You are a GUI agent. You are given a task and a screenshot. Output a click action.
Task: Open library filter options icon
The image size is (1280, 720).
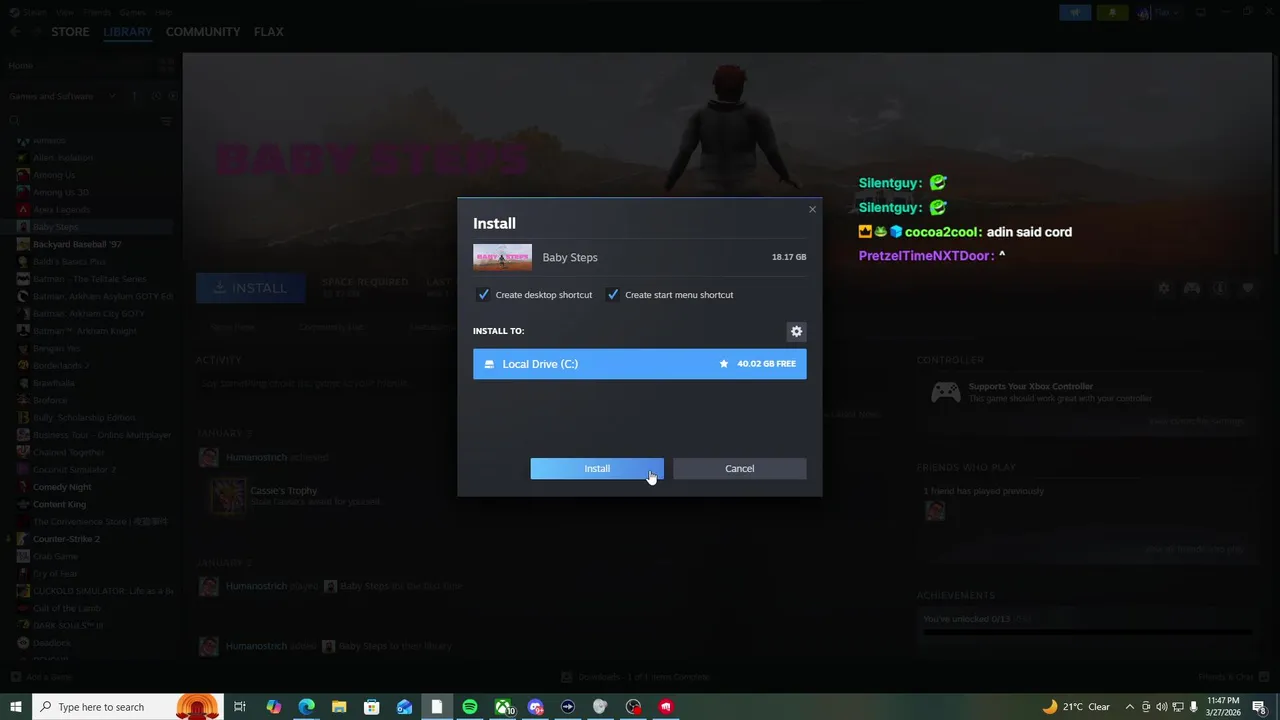[x=166, y=120]
